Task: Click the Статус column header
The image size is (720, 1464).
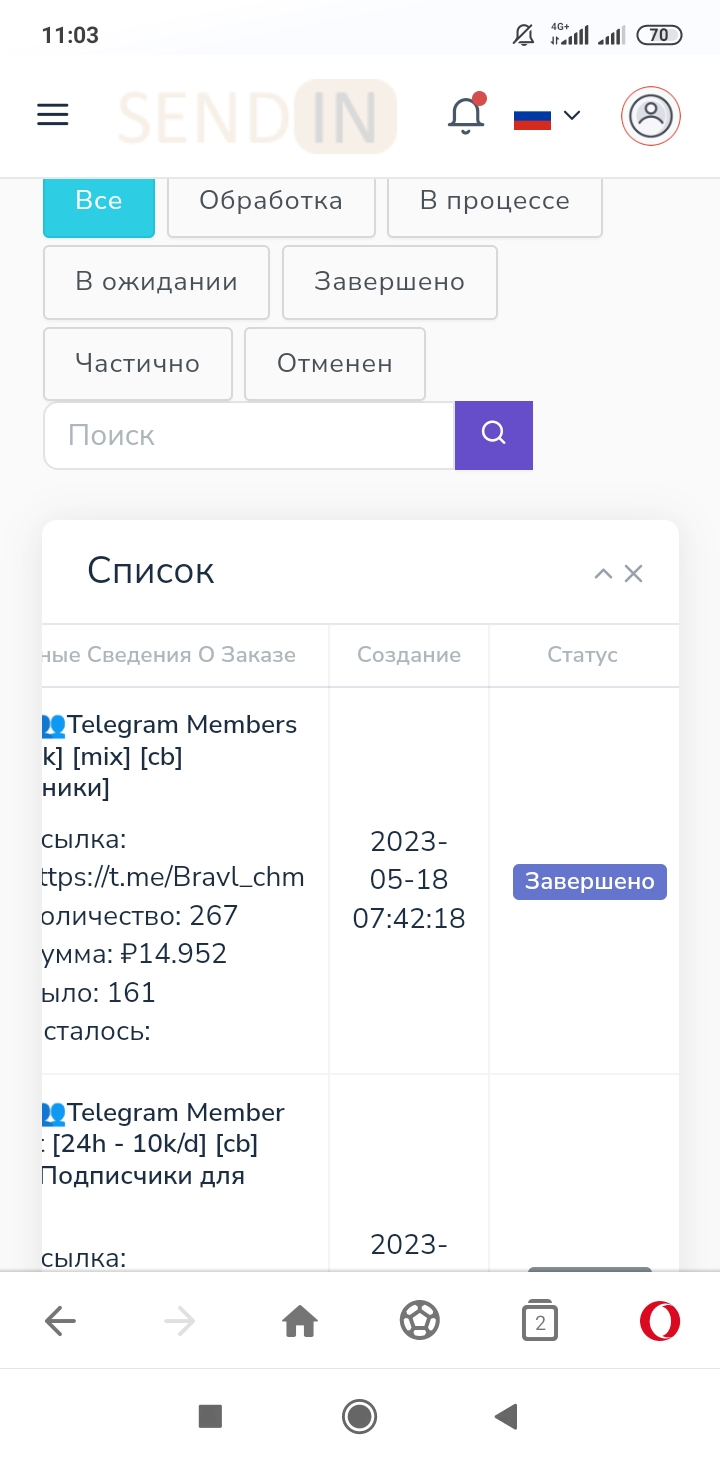Action: pos(583,656)
